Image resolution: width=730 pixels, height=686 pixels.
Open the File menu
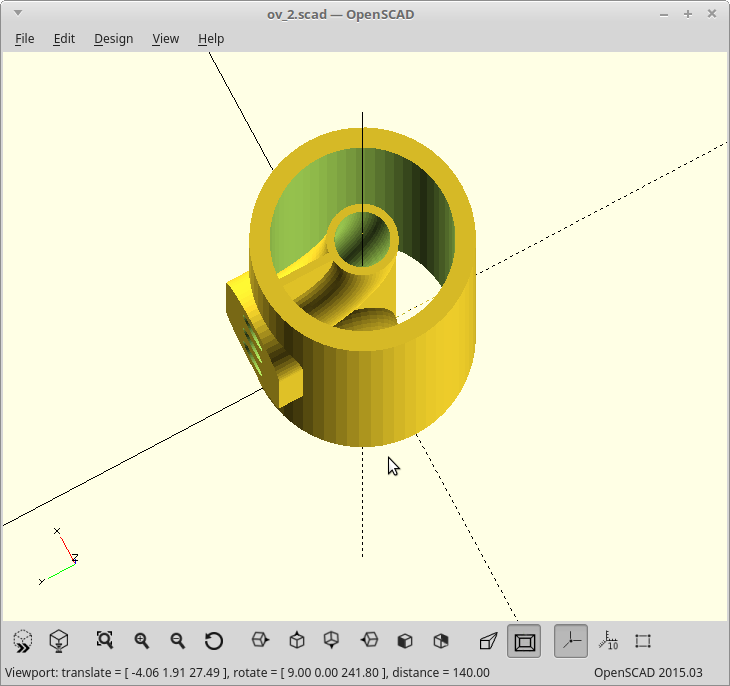[x=25, y=39]
